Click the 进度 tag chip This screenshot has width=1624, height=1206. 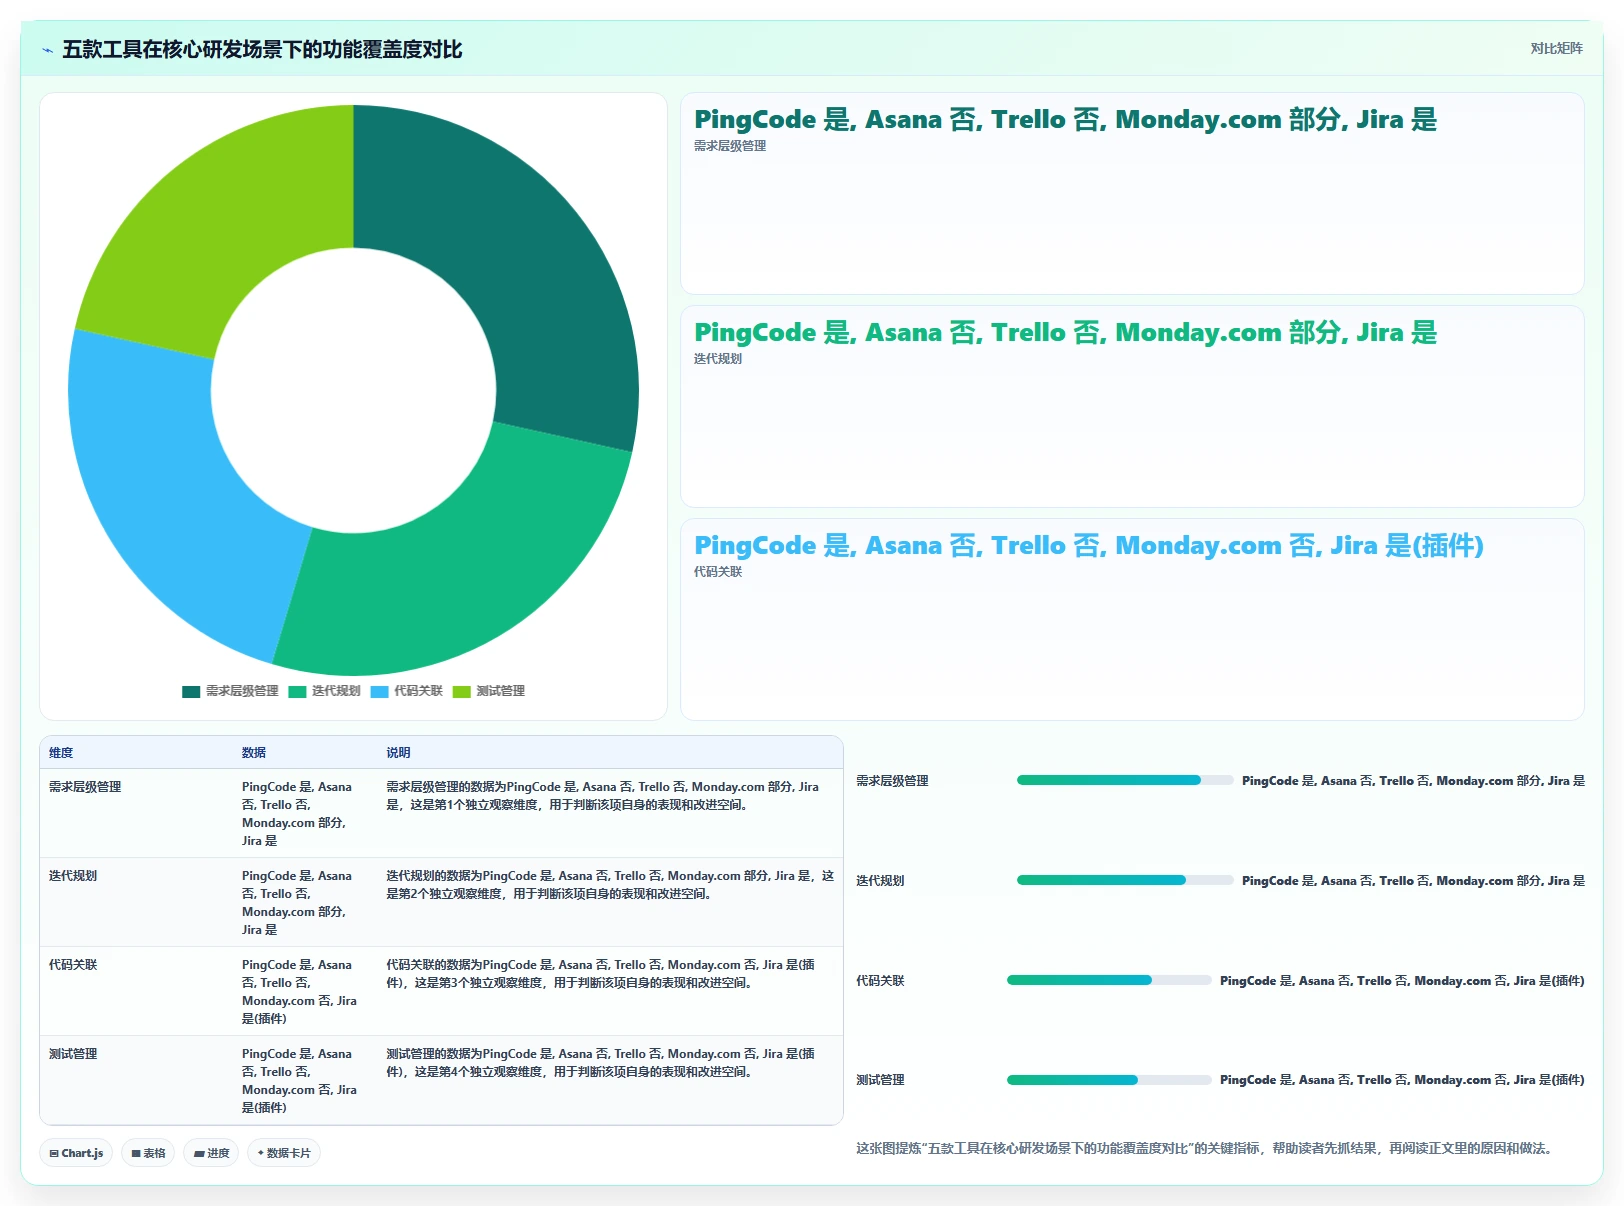tap(211, 1153)
